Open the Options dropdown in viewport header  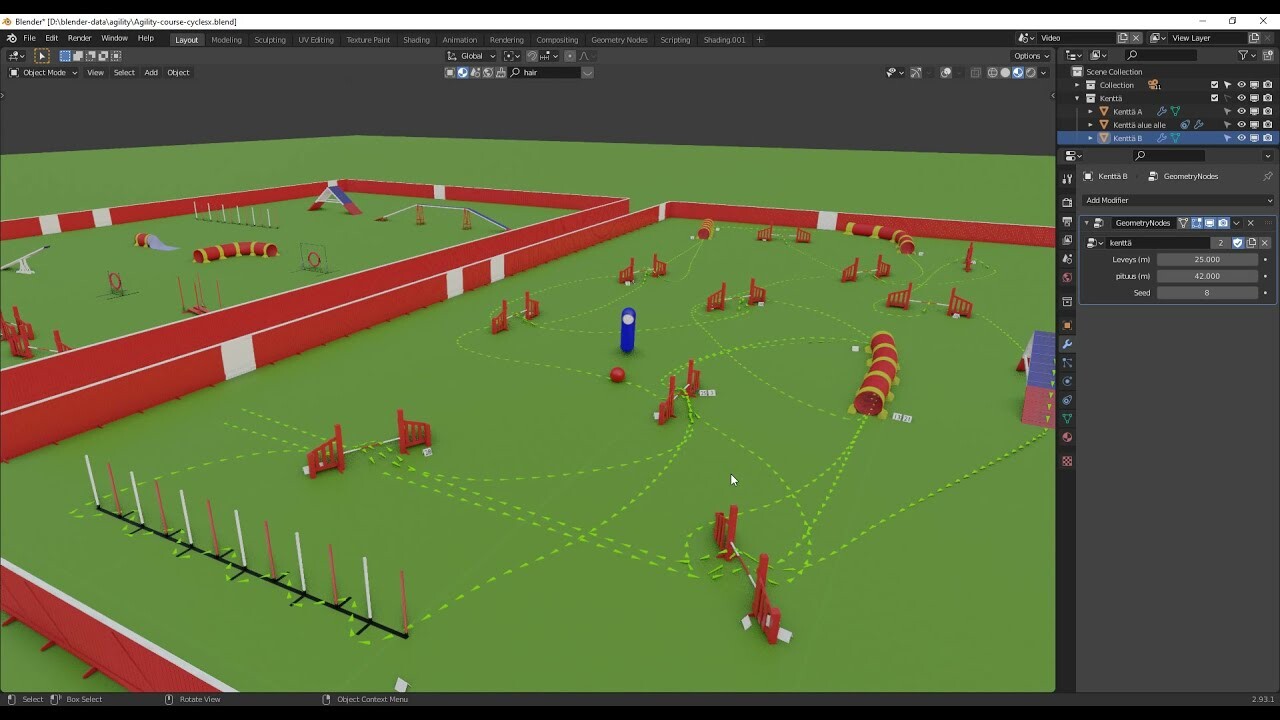pos(1030,56)
